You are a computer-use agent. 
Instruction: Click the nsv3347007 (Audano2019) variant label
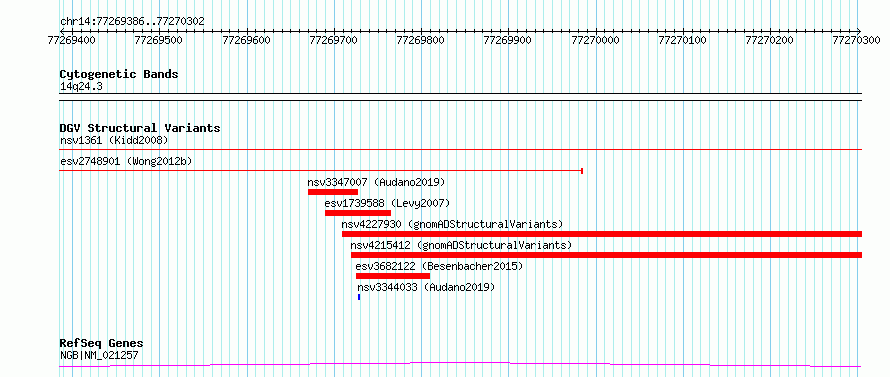(376, 183)
